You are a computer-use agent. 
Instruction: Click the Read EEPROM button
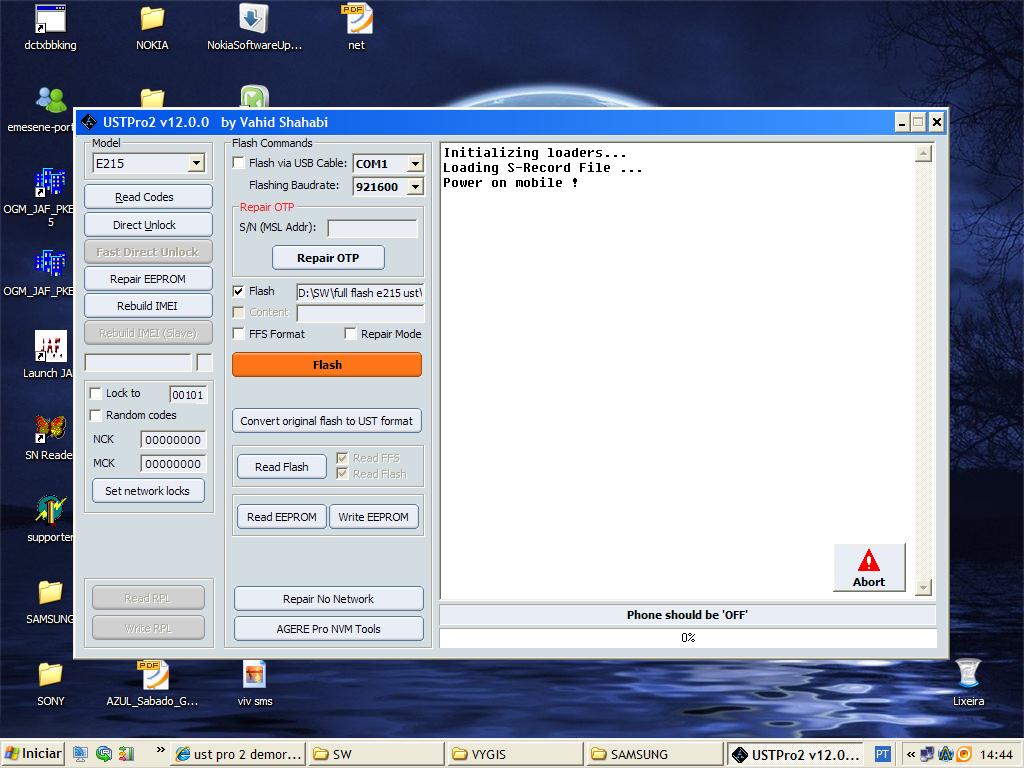tap(281, 517)
